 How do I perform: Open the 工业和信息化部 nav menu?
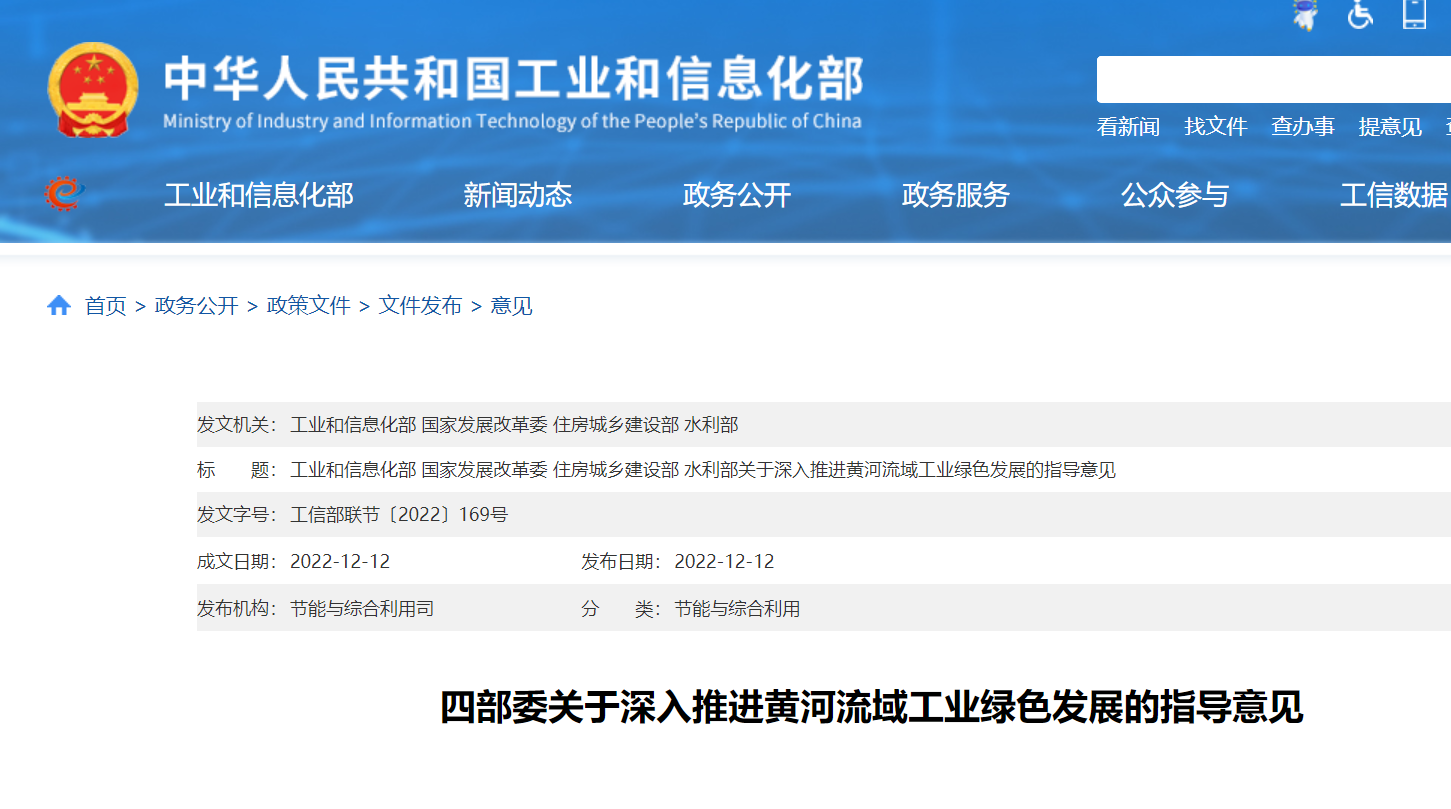point(258,195)
